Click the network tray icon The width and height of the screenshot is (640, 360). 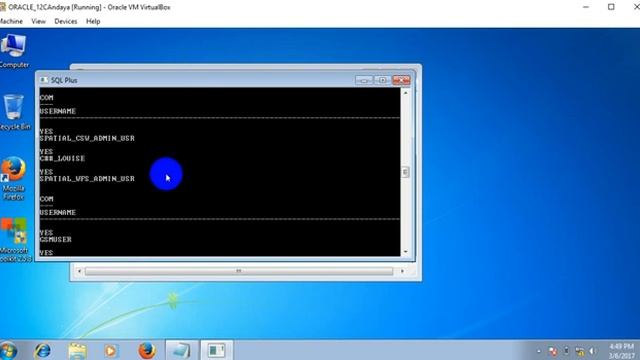pos(580,351)
